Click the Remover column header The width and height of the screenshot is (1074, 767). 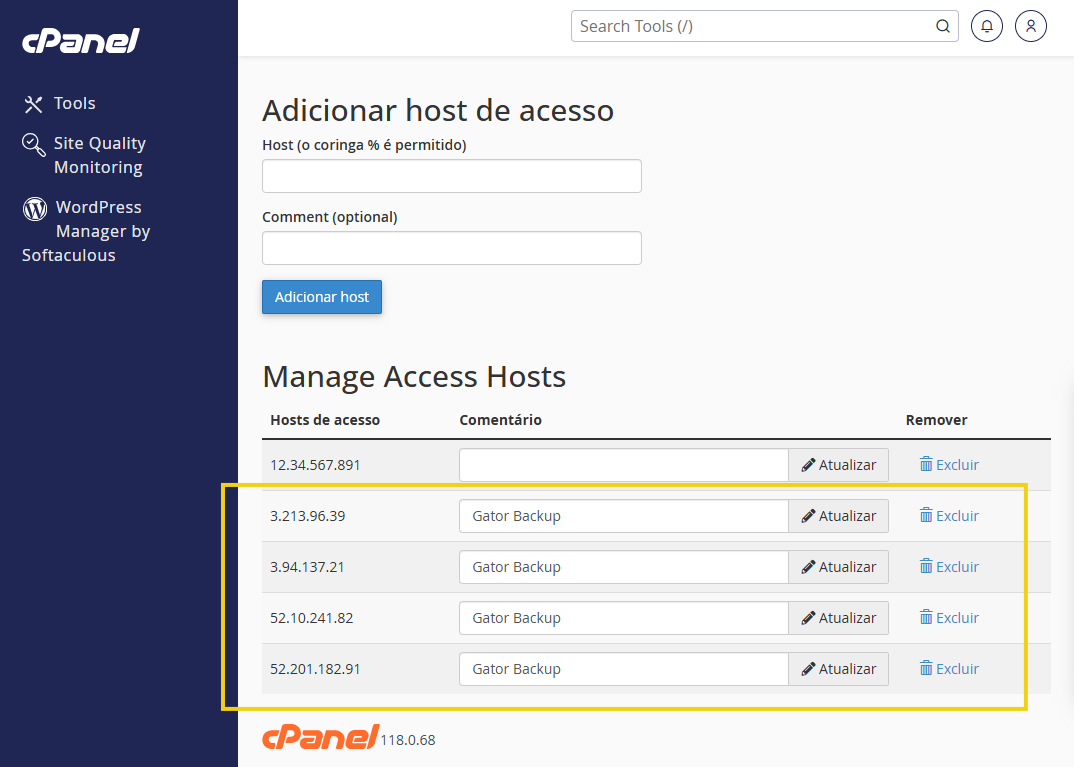[936, 420]
